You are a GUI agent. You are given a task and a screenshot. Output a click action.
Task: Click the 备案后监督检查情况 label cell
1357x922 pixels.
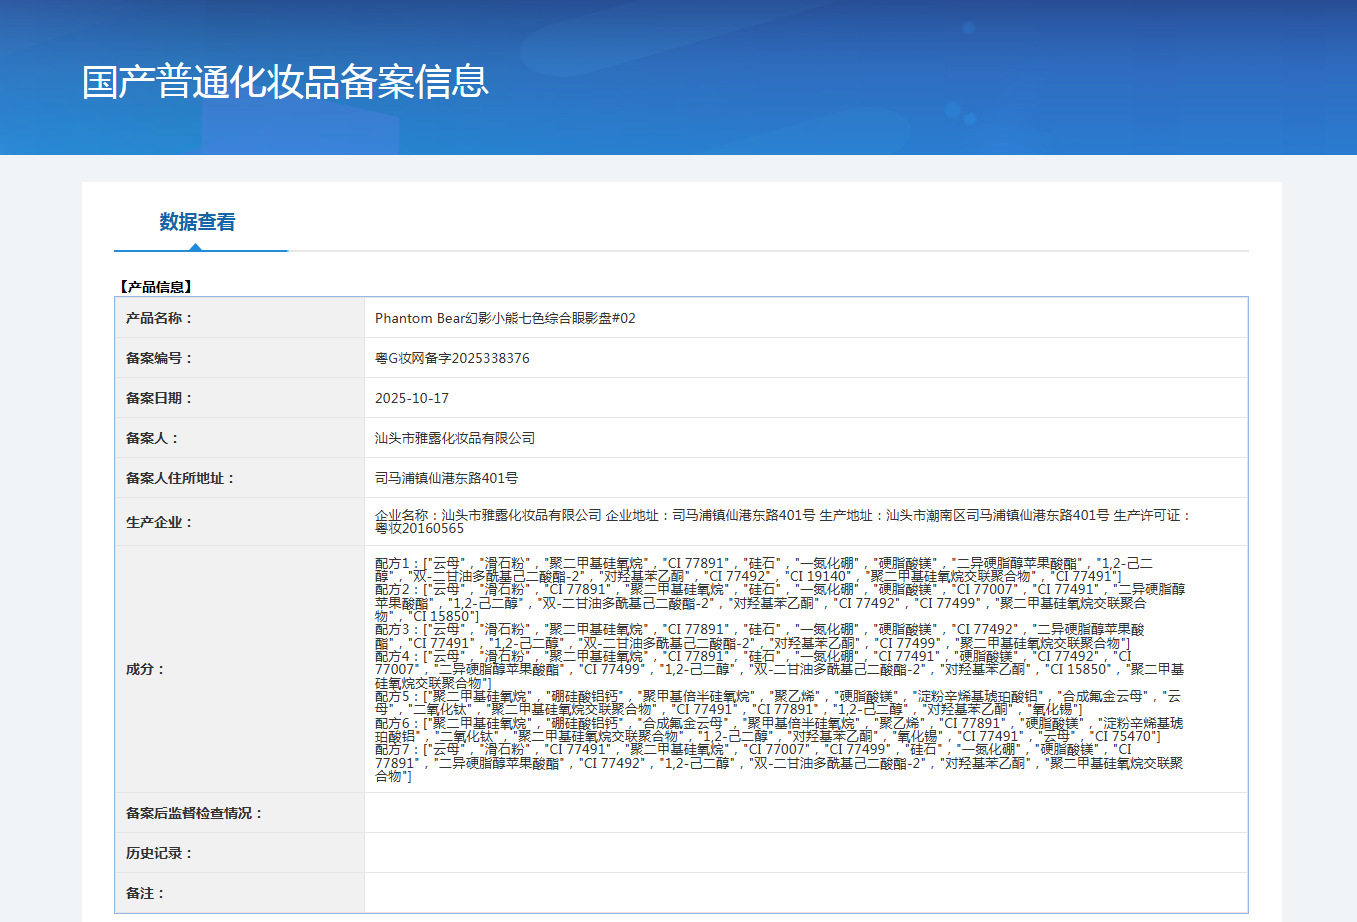(240, 813)
